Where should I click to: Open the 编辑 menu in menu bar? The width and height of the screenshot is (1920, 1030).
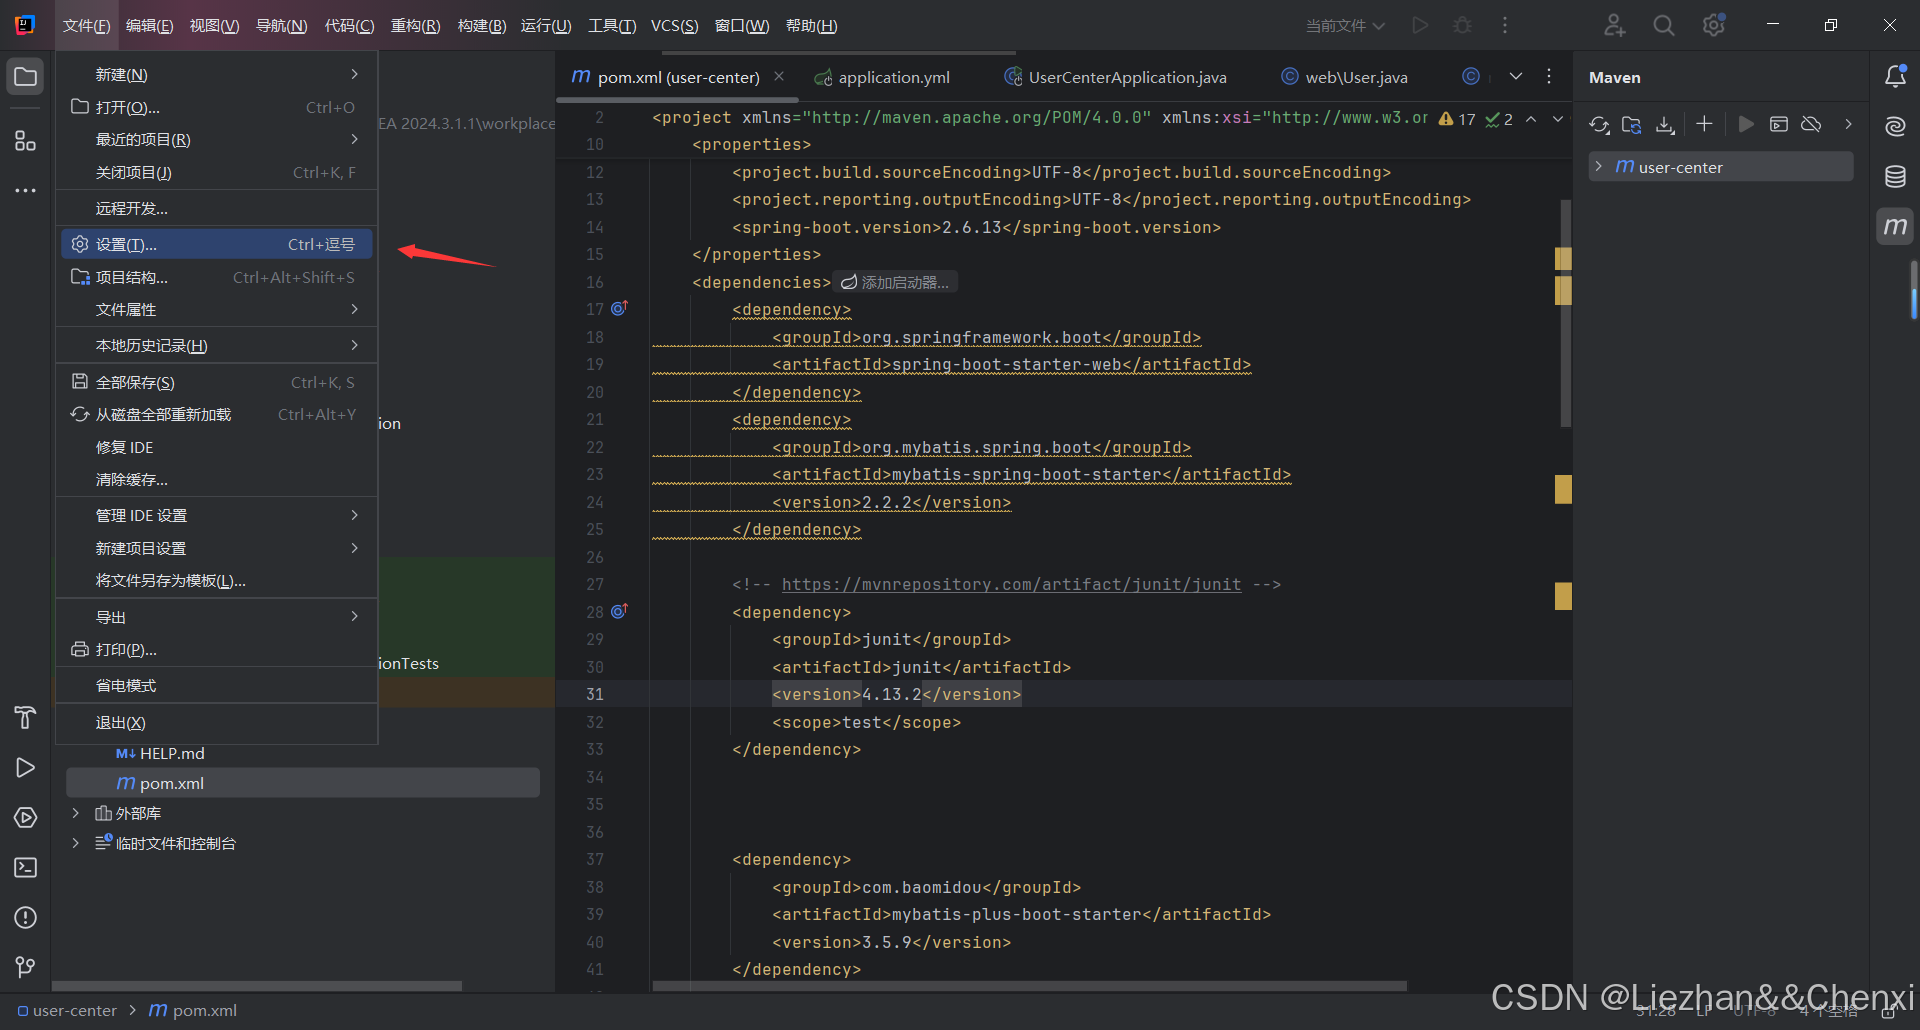tap(150, 26)
